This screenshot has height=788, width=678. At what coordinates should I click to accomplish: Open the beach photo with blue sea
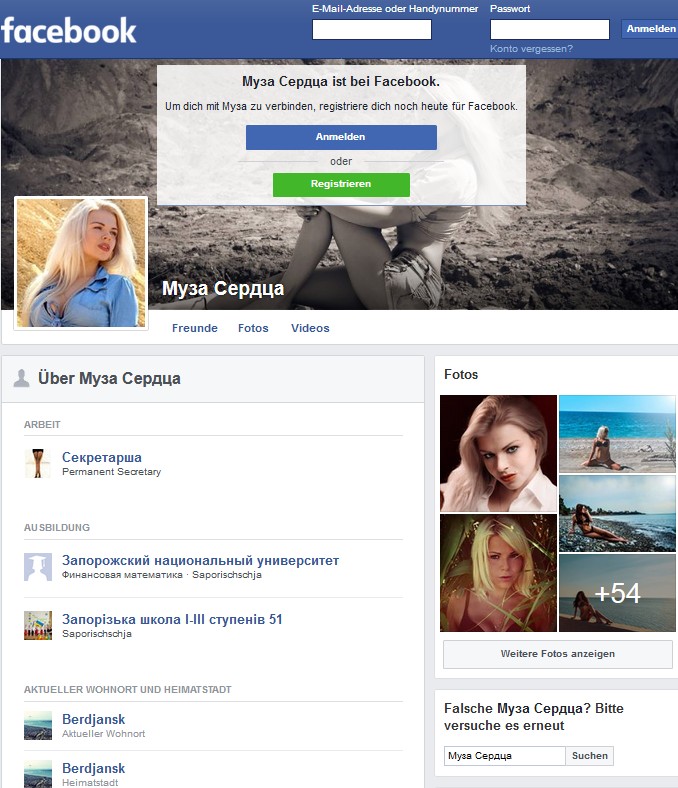point(617,434)
